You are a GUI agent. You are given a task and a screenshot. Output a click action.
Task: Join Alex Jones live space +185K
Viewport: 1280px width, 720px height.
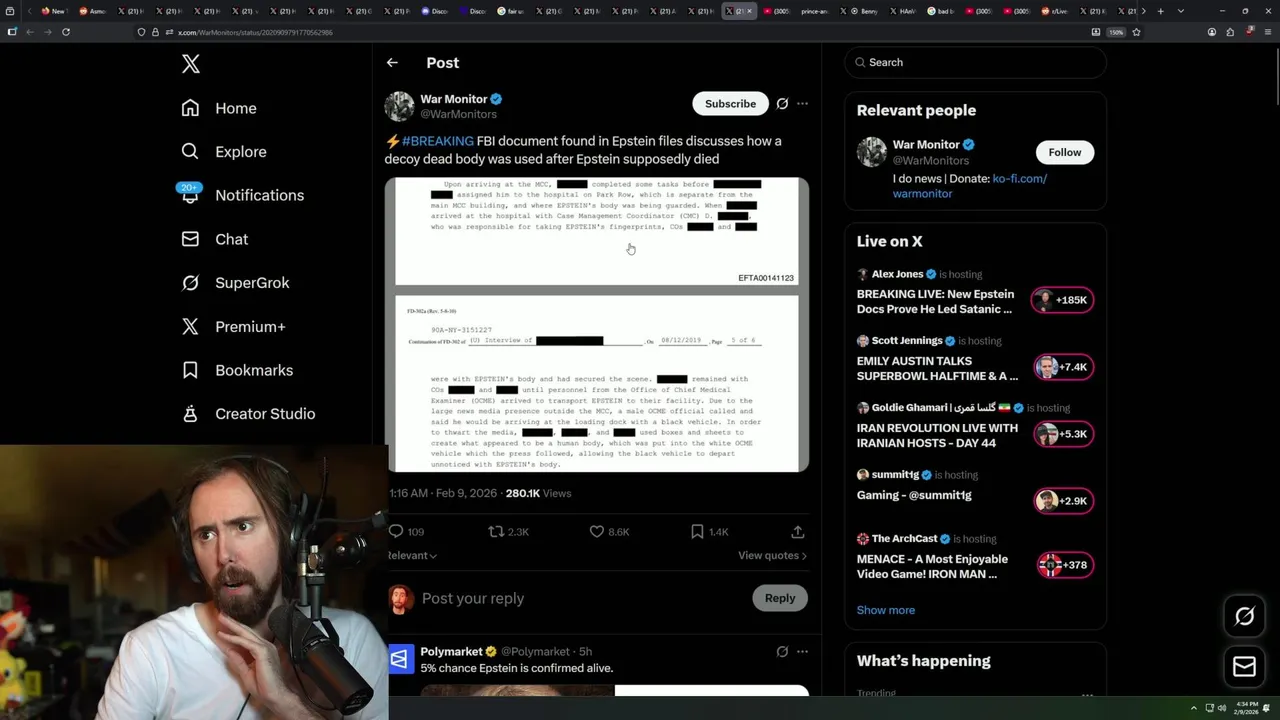[1063, 300]
